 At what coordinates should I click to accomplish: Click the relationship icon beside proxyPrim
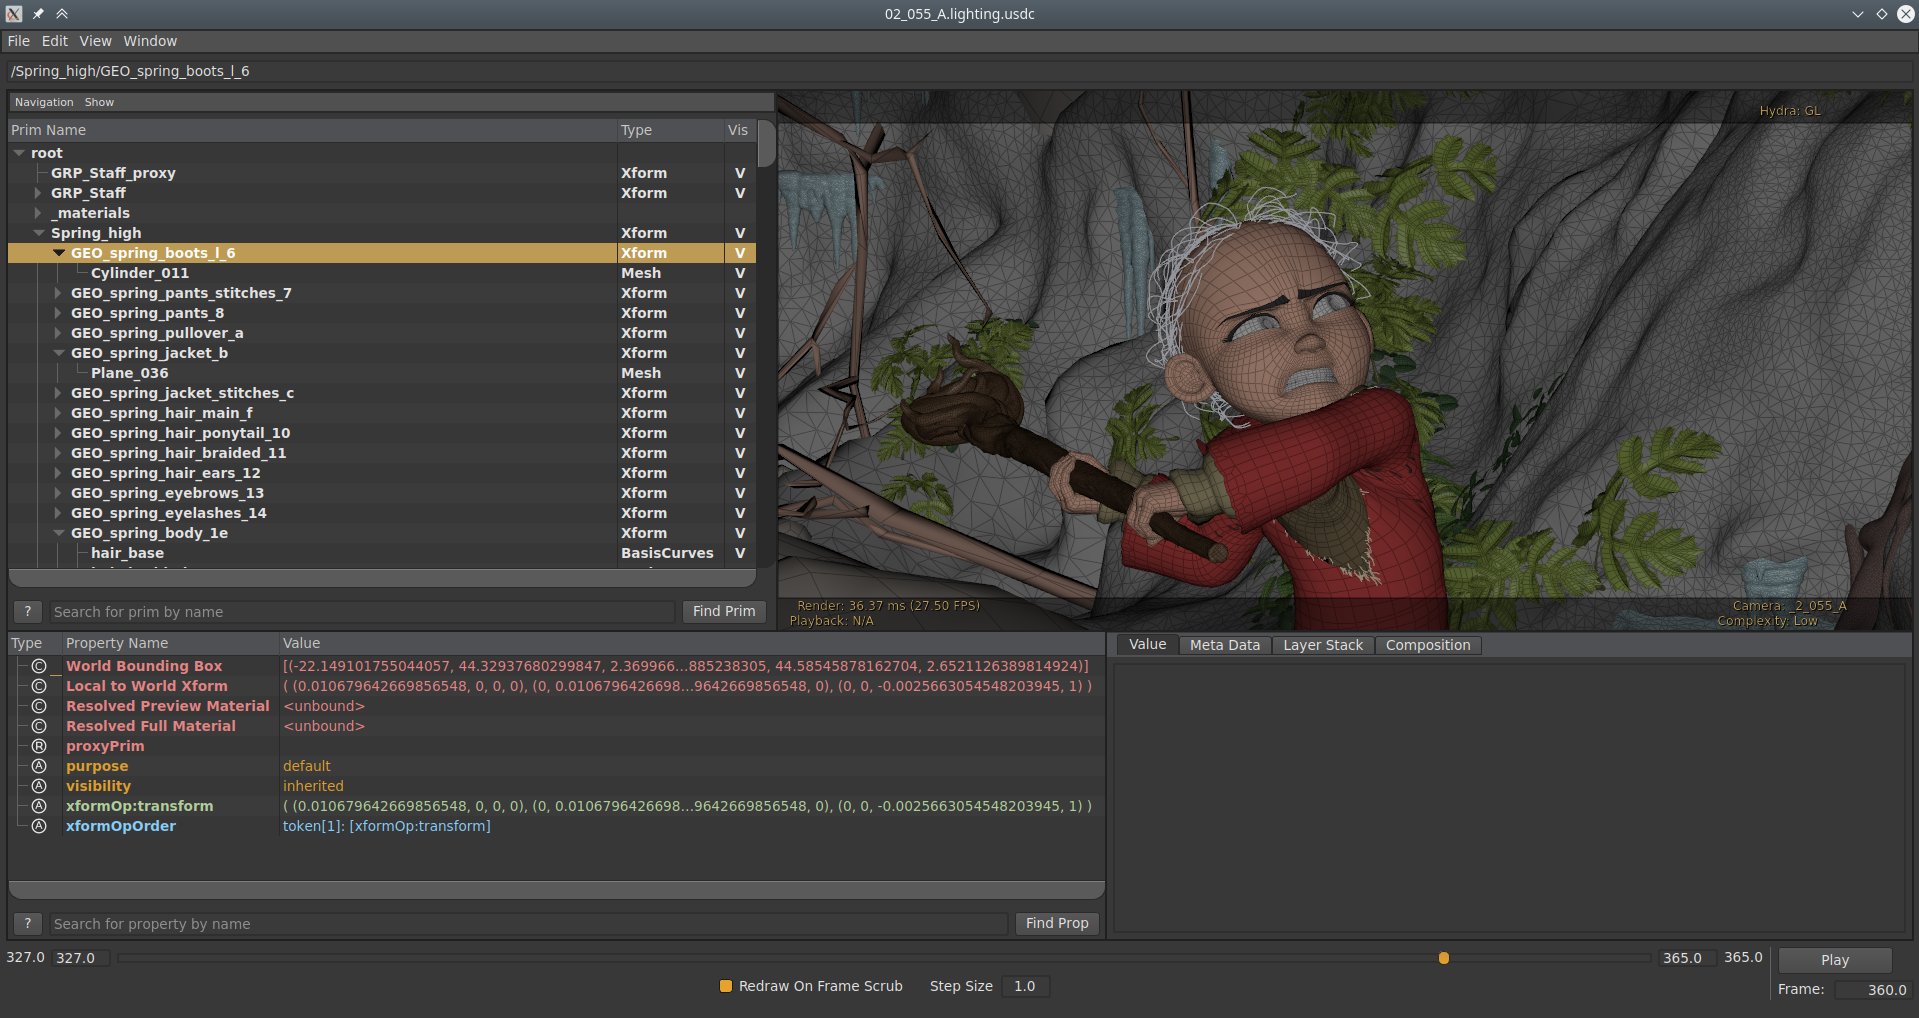tap(39, 746)
